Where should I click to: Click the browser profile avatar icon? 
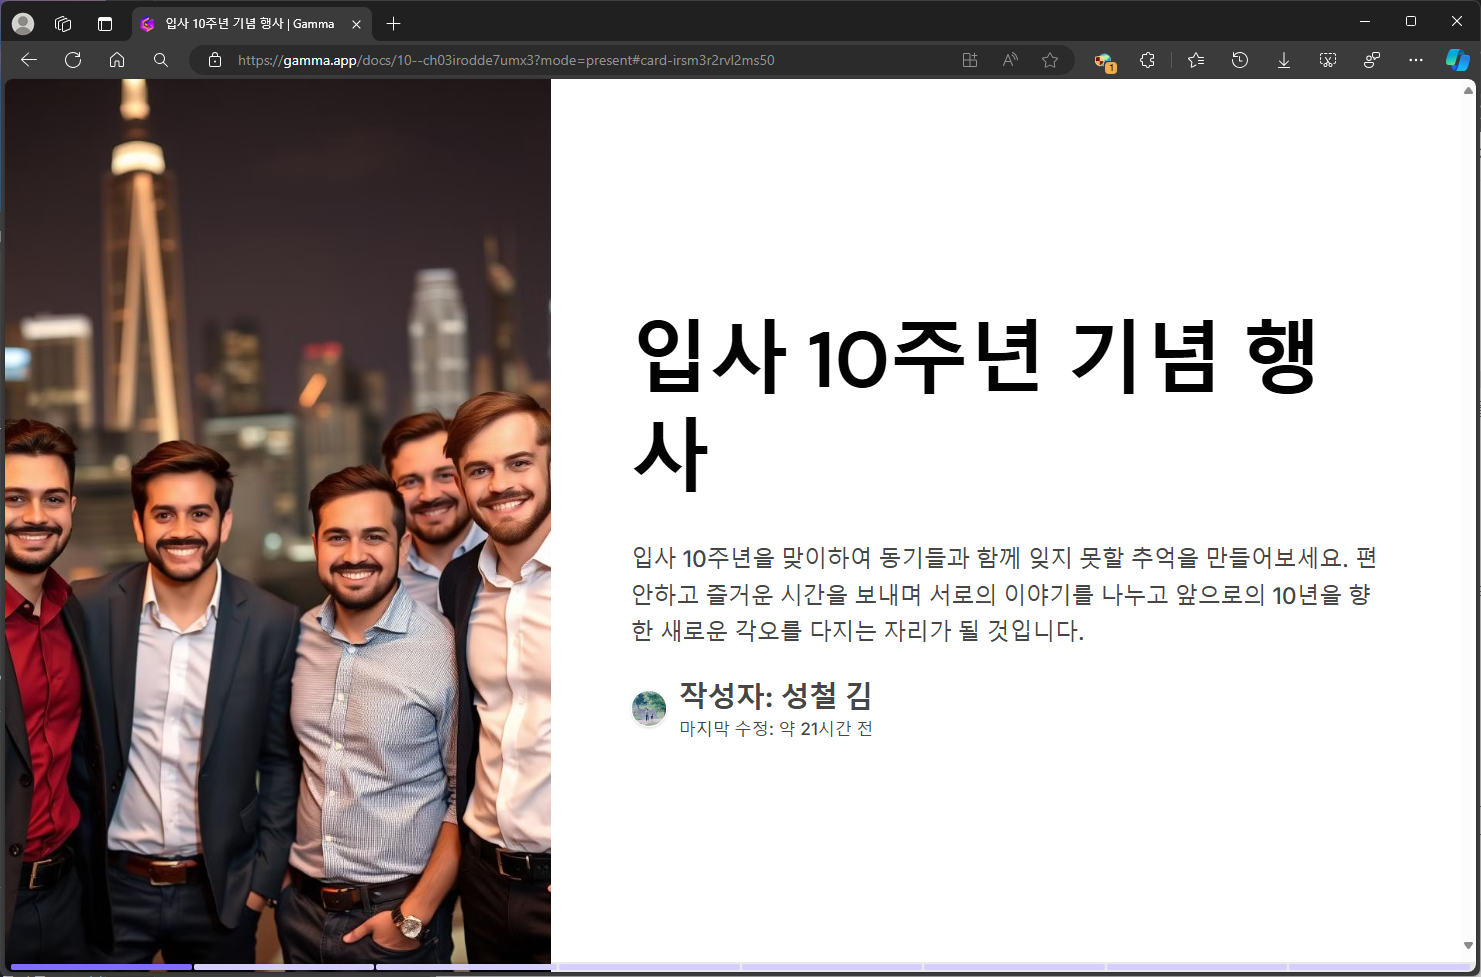pos(23,24)
